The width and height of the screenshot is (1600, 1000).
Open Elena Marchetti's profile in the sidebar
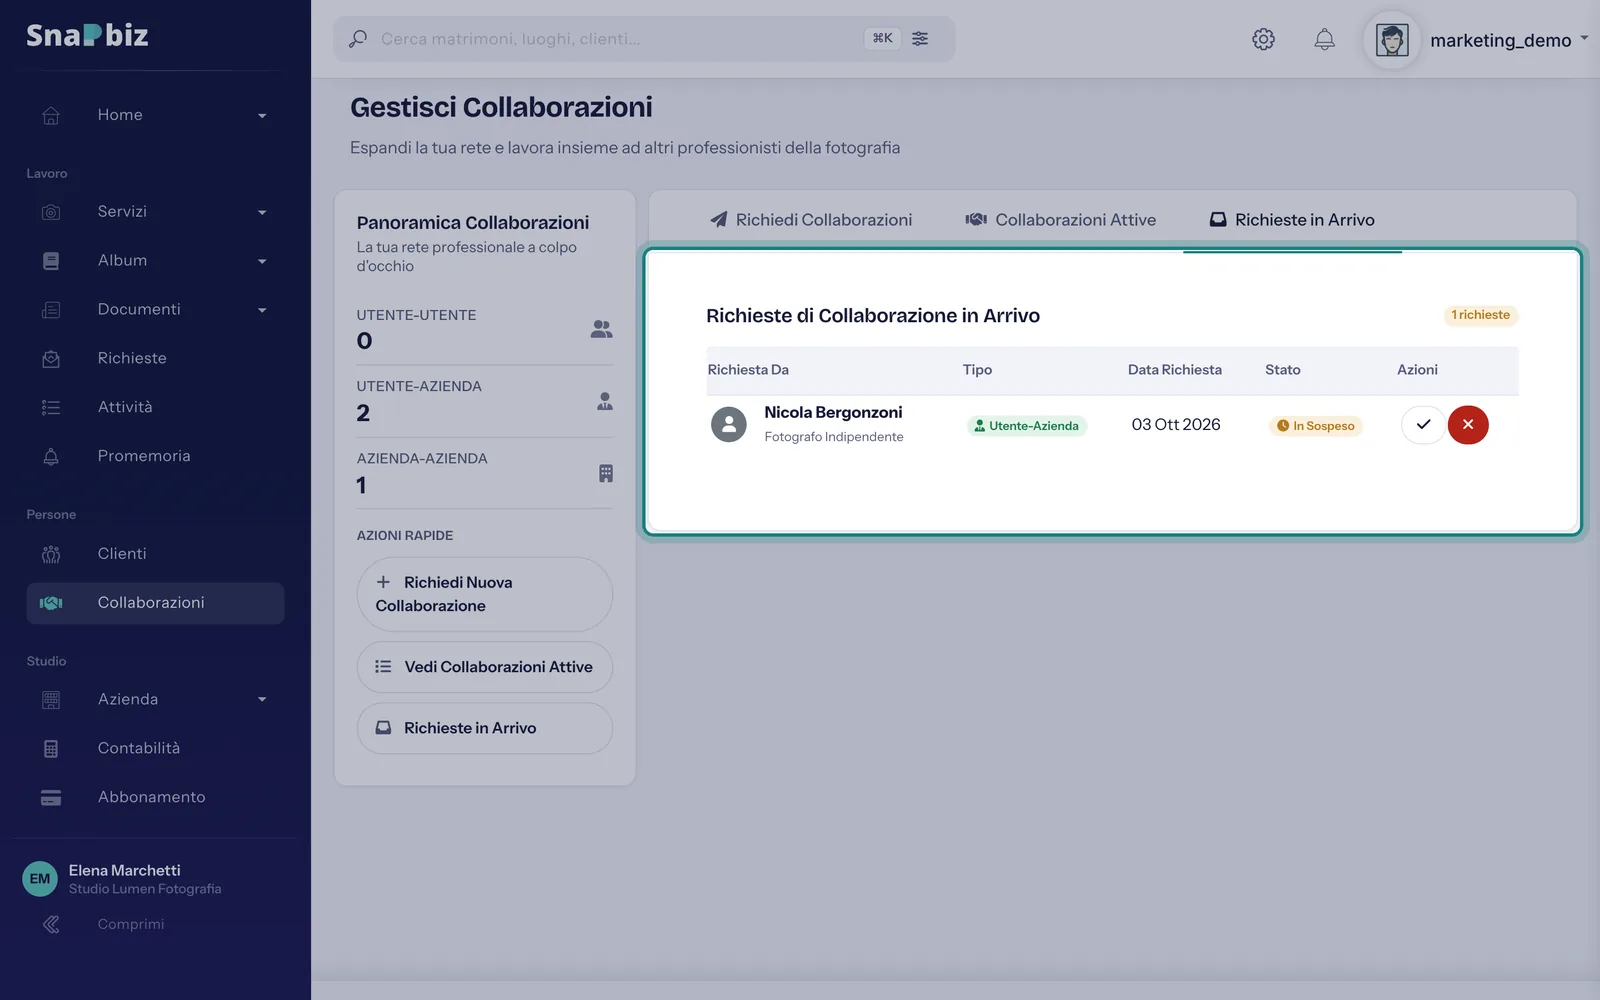(x=123, y=879)
